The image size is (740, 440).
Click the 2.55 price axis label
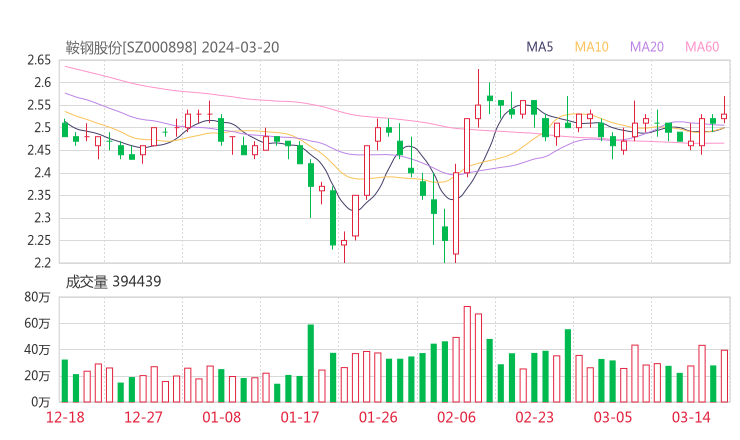pos(39,105)
